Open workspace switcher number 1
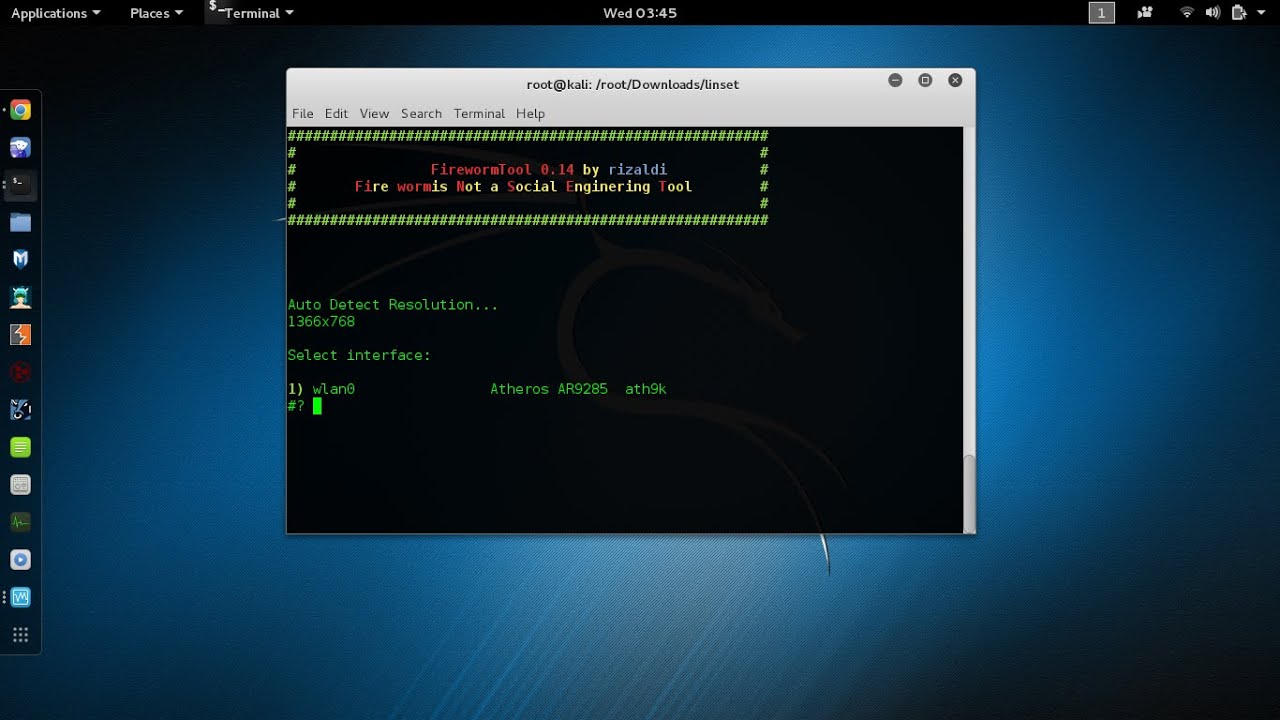 coord(1101,13)
